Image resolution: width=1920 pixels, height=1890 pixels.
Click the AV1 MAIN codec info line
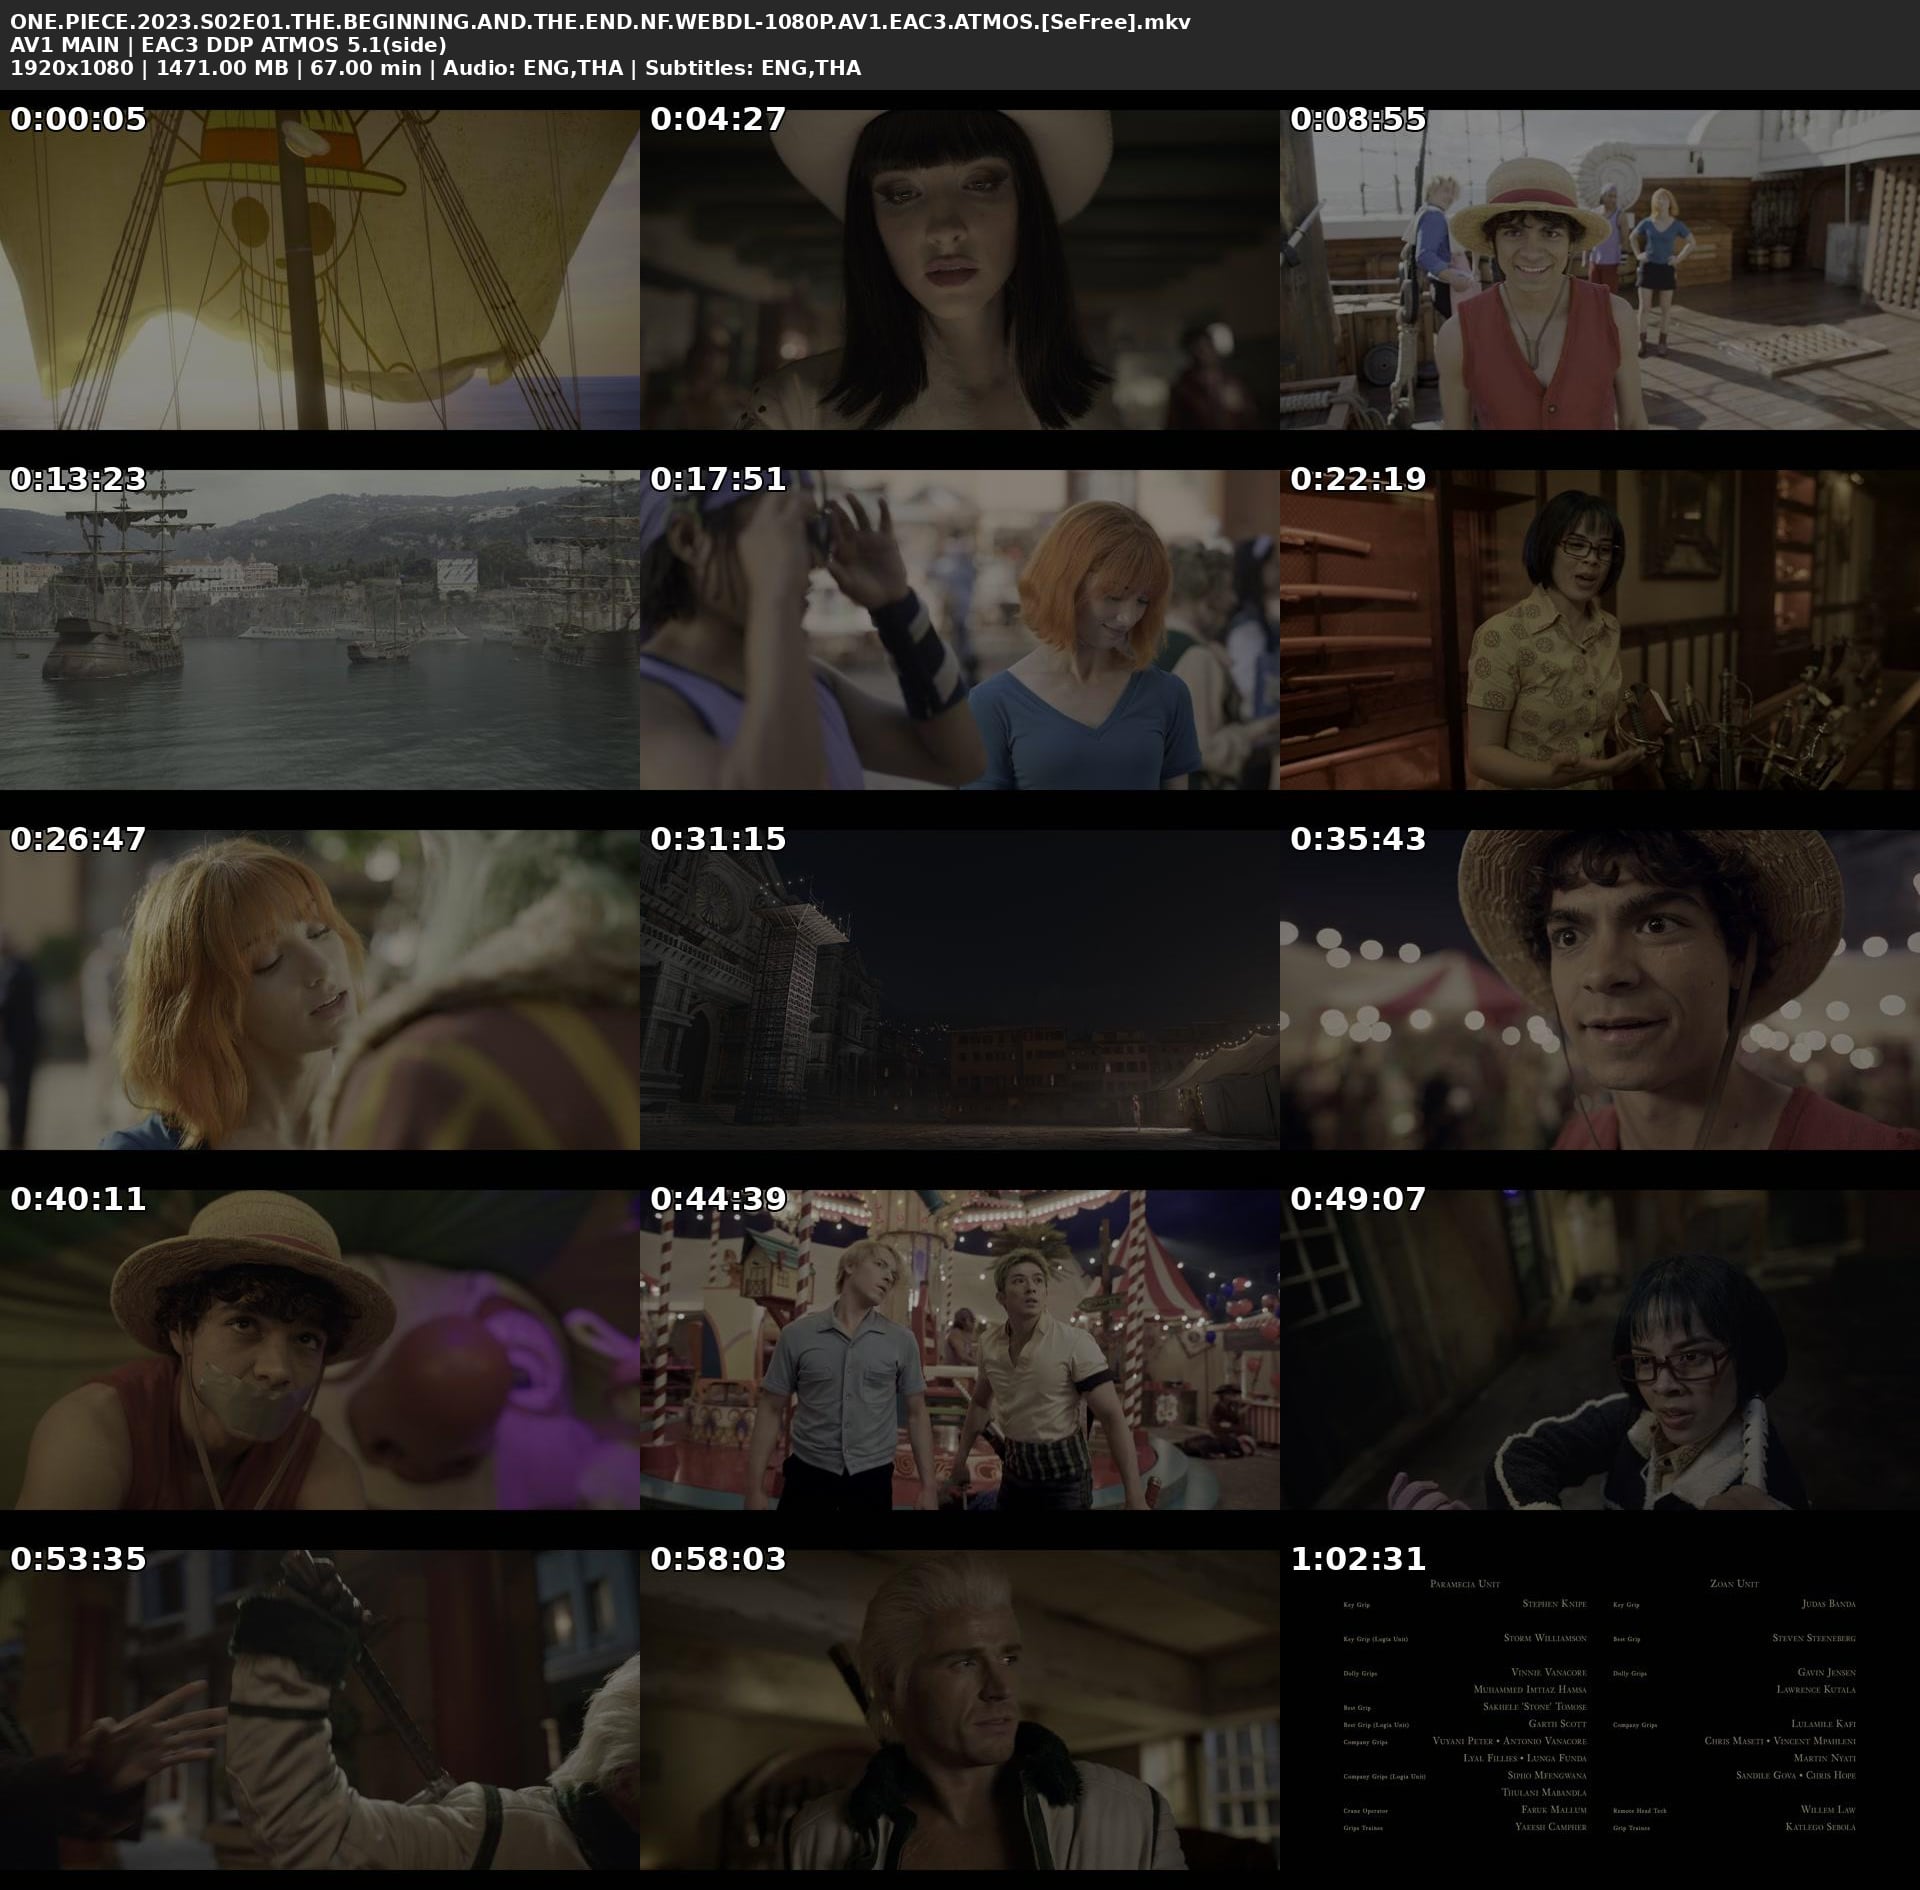point(228,45)
